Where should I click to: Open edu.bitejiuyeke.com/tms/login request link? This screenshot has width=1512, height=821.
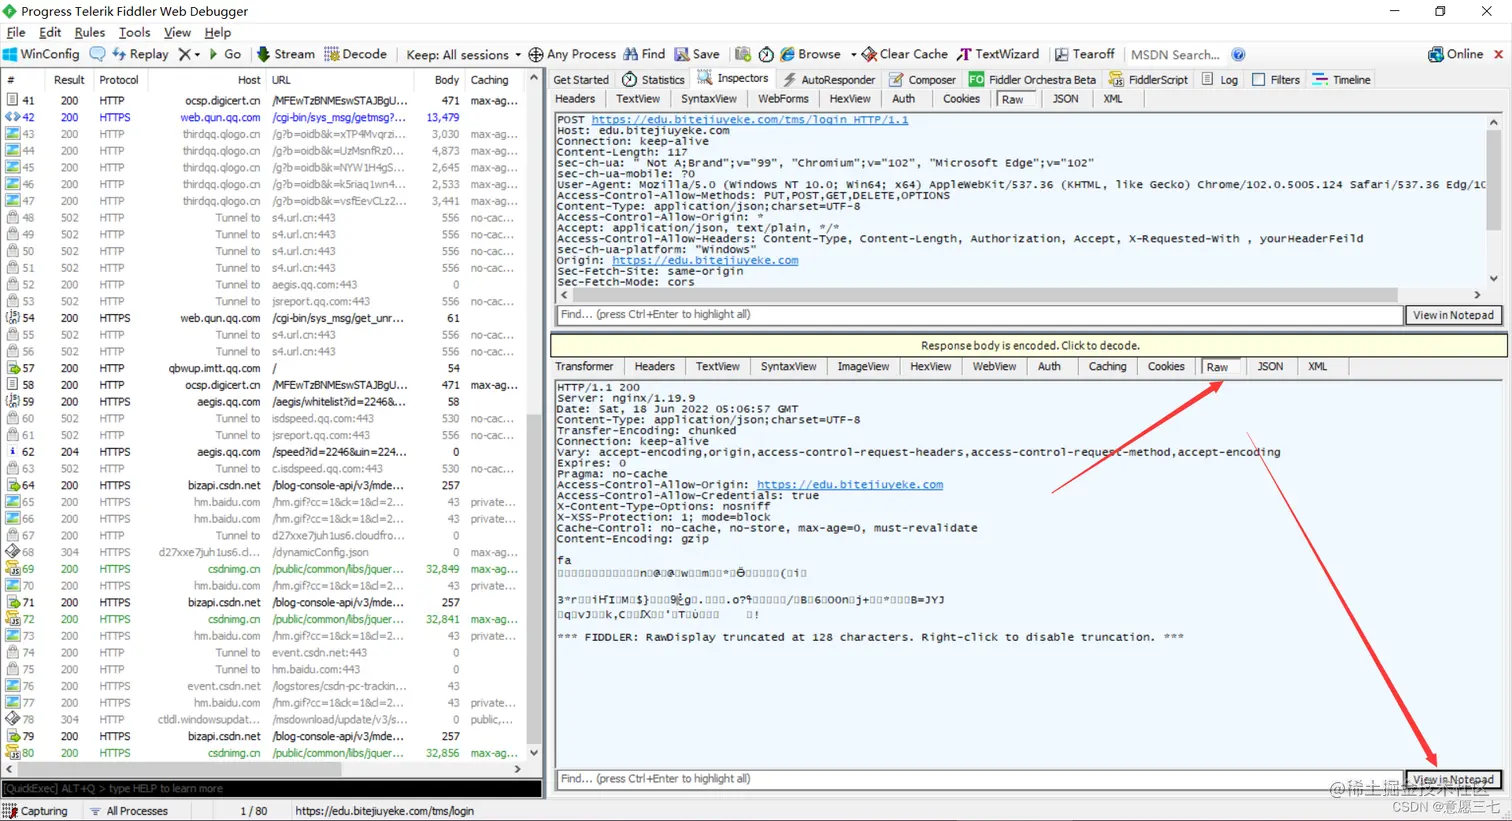(x=749, y=119)
